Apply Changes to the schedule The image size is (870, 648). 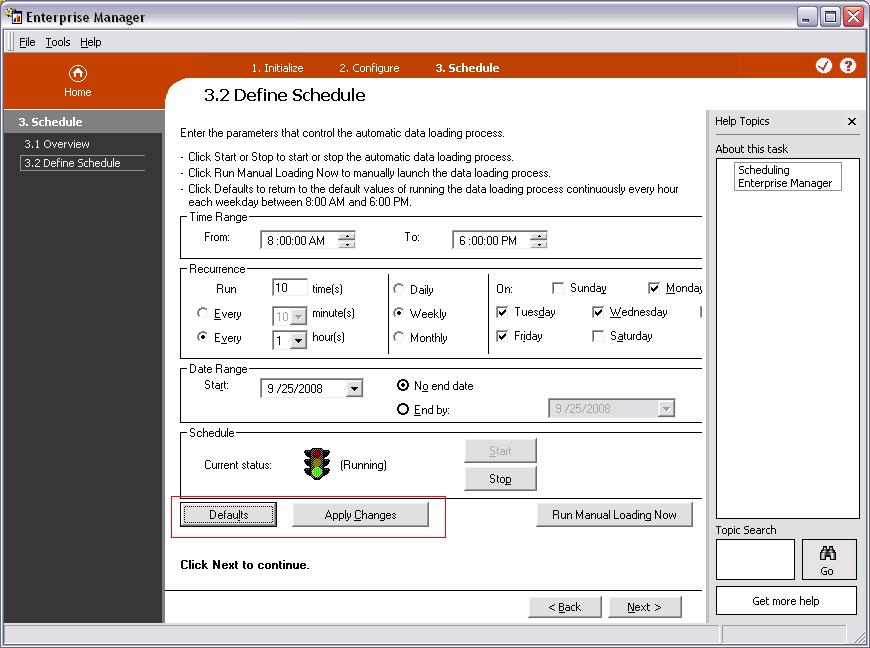click(361, 514)
